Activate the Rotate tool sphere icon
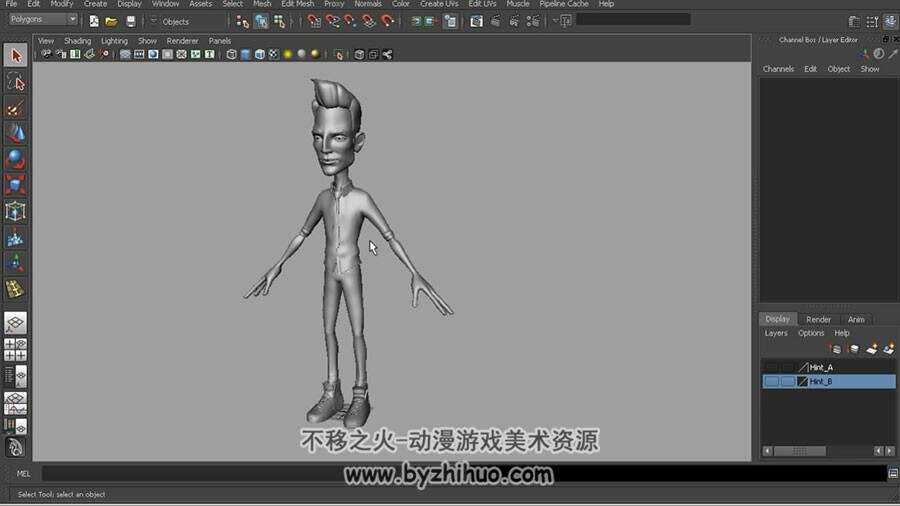 15,159
